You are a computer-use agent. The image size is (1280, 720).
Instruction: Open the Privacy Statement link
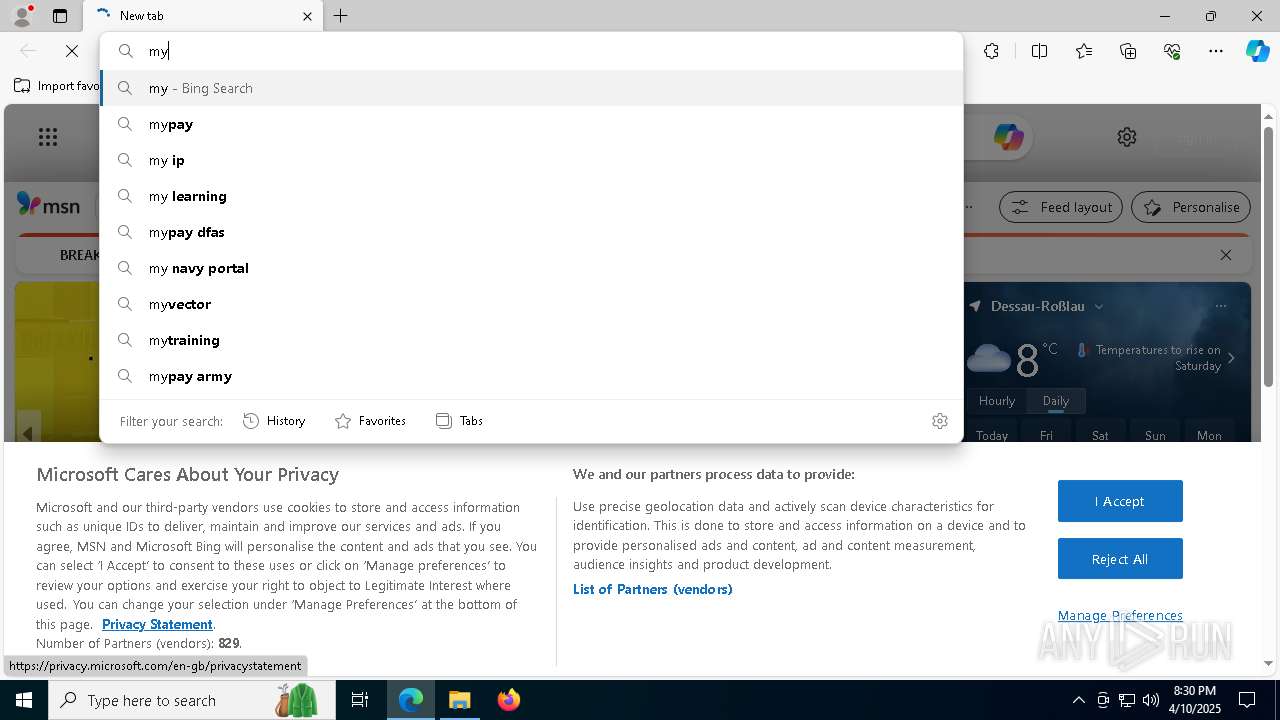click(x=157, y=624)
